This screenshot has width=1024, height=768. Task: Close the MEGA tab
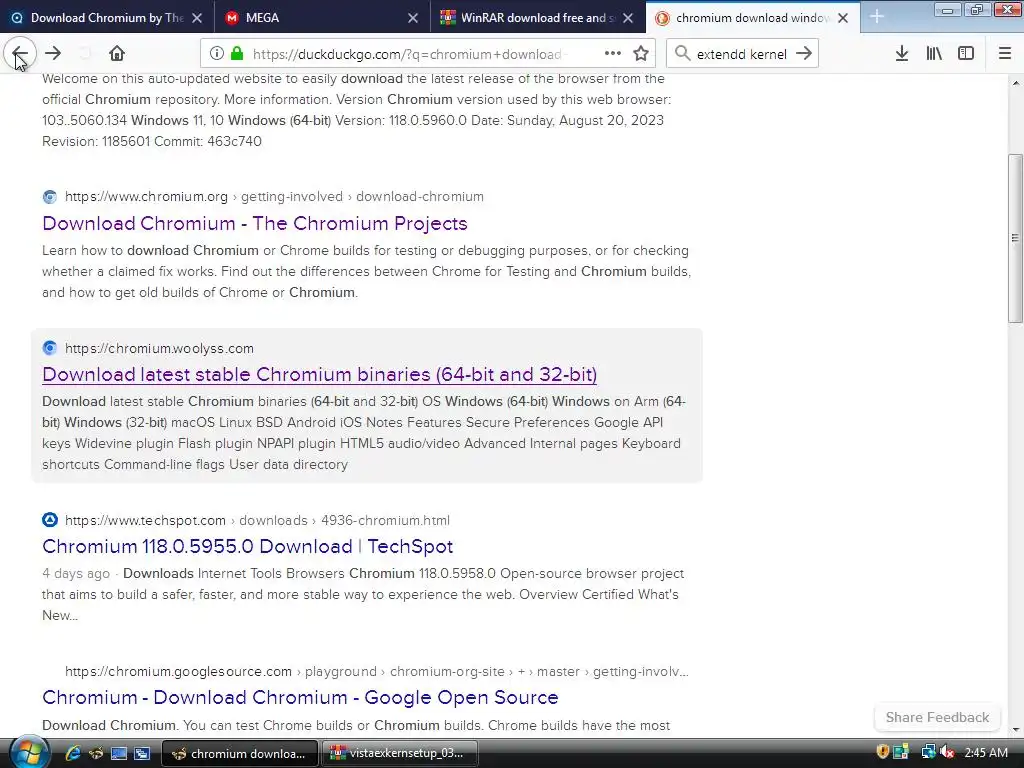[x=413, y=18]
